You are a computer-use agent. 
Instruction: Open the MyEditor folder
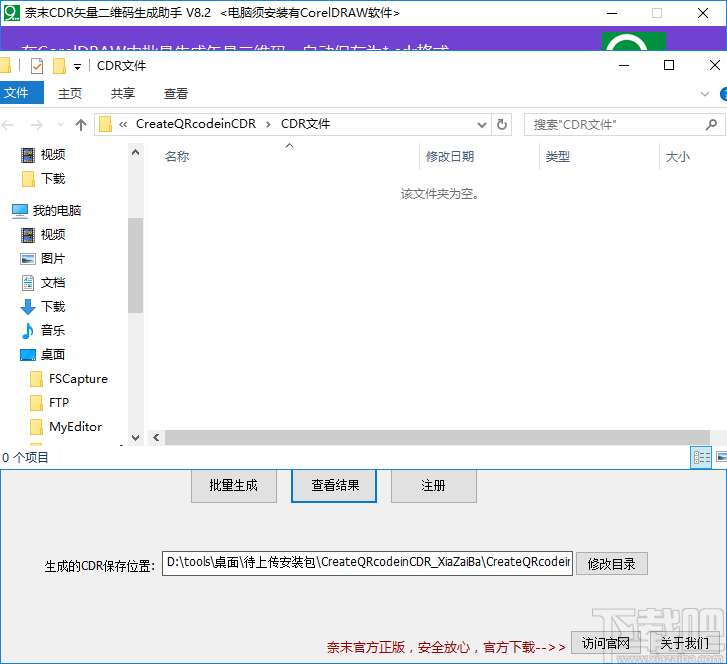pyautogui.click(x=66, y=427)
